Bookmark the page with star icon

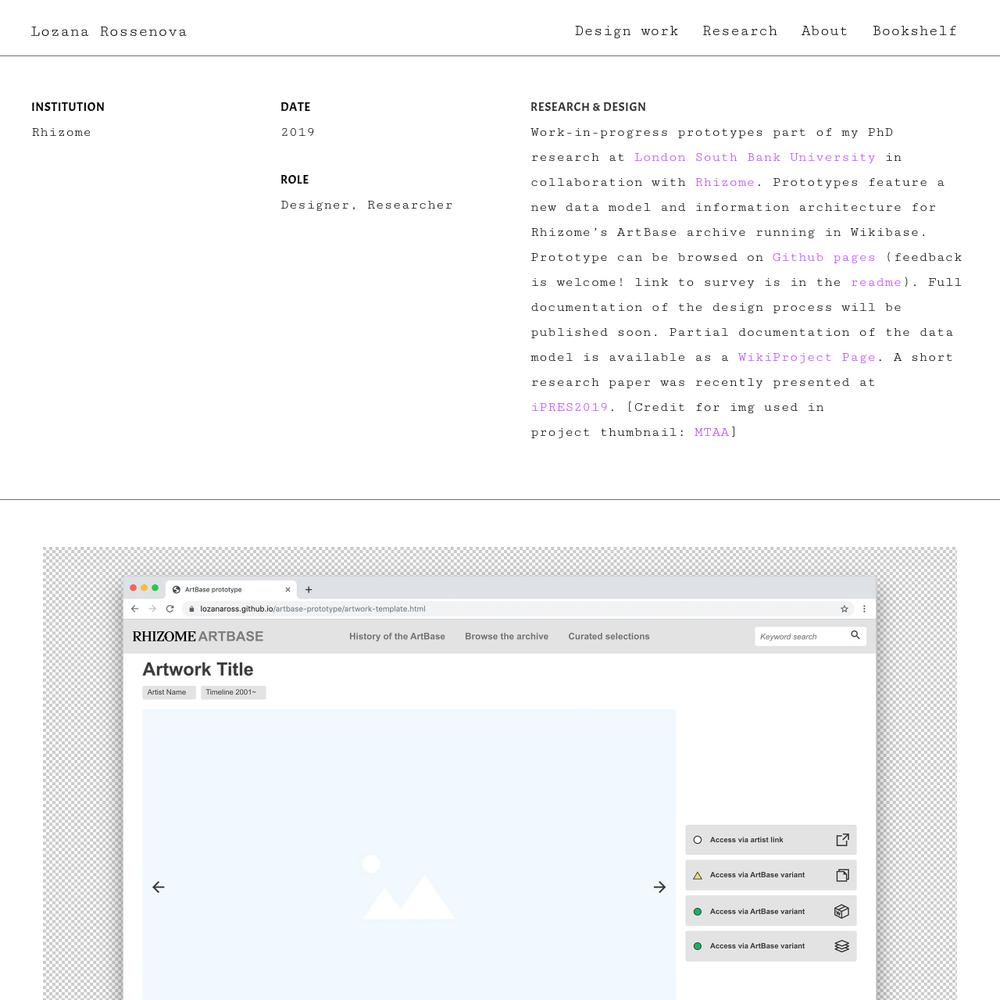tap(844, 608)
